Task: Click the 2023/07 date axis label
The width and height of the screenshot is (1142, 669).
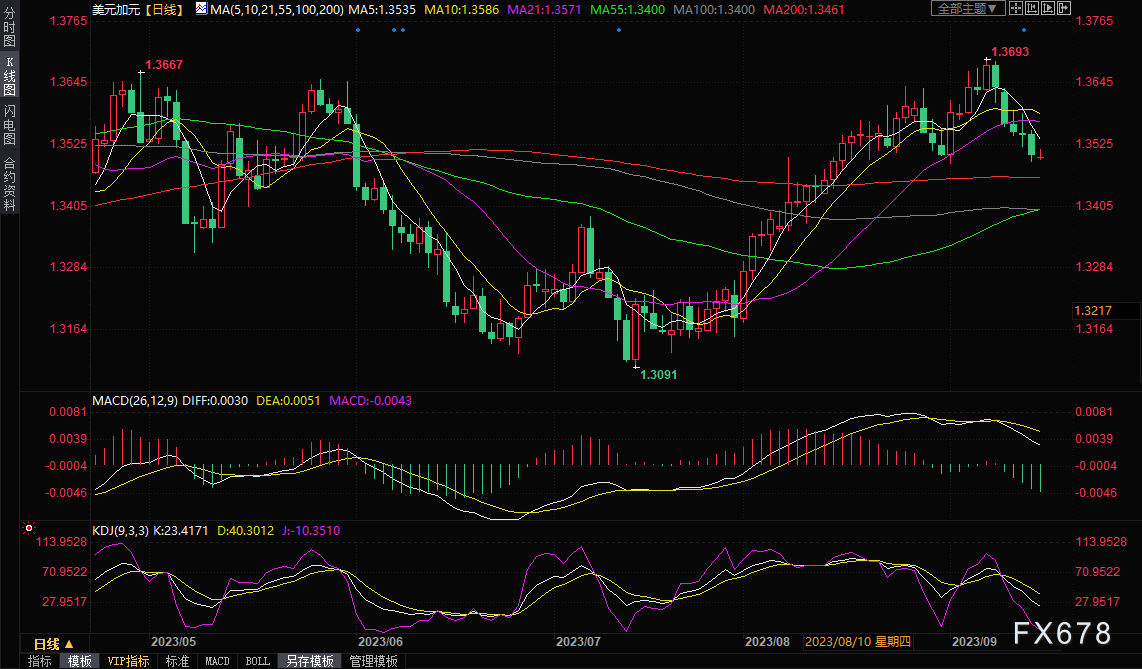Action: (x=578, y=641)
